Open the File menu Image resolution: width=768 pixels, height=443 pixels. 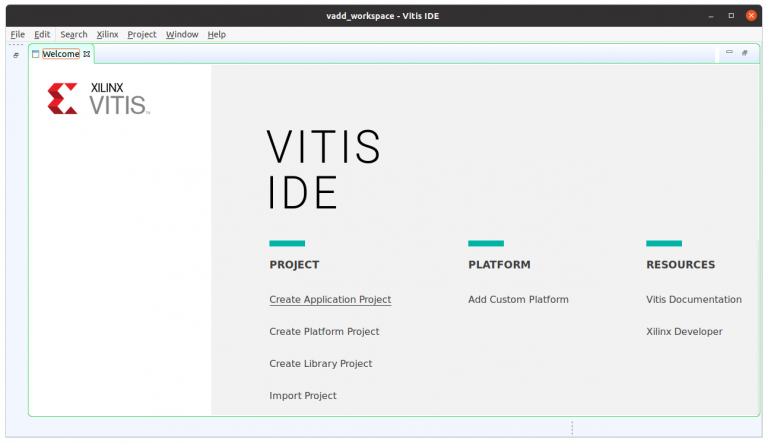pos(17,34)
